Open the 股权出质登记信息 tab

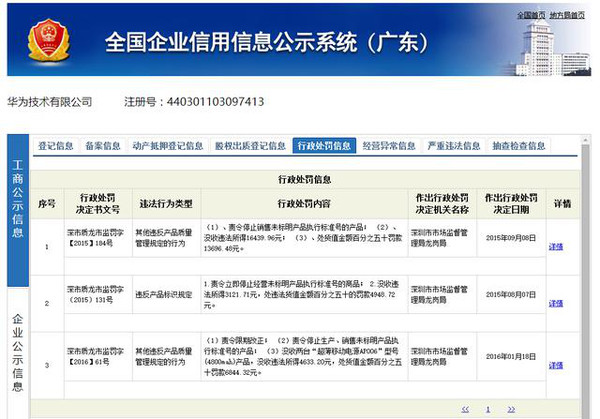coord(250,145)
